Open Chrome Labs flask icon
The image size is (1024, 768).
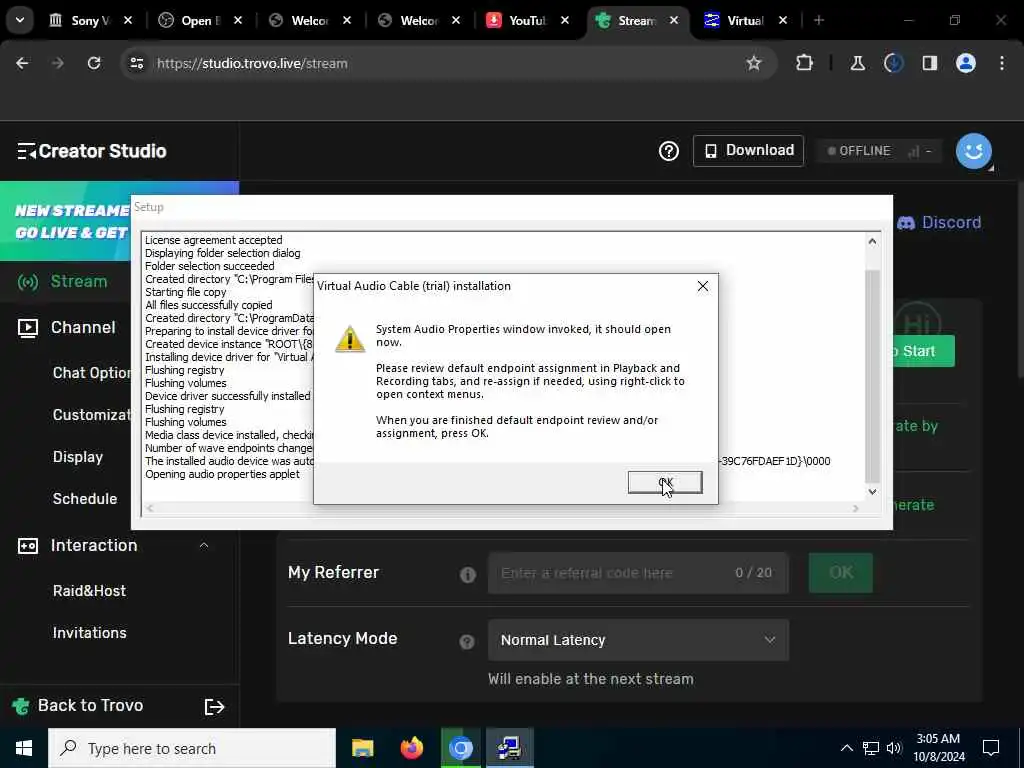[x=857, y=63]
